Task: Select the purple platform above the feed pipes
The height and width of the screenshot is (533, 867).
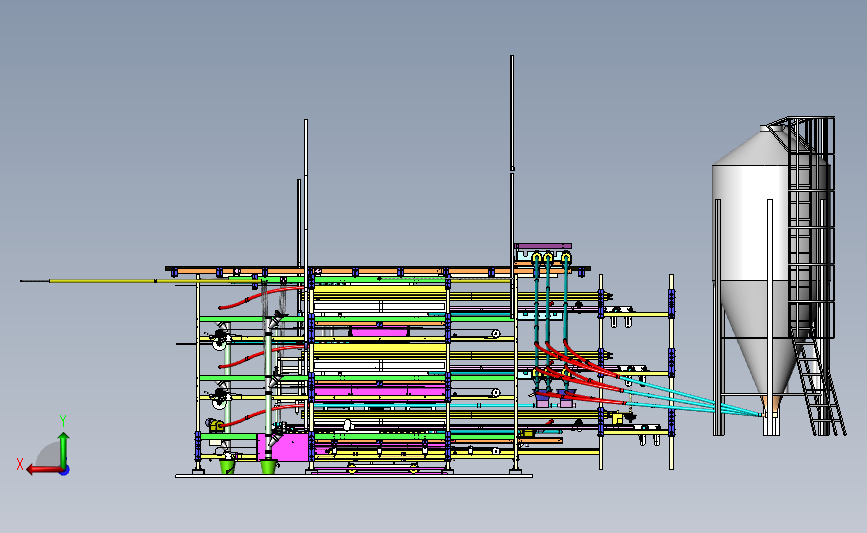Action: 543,246
